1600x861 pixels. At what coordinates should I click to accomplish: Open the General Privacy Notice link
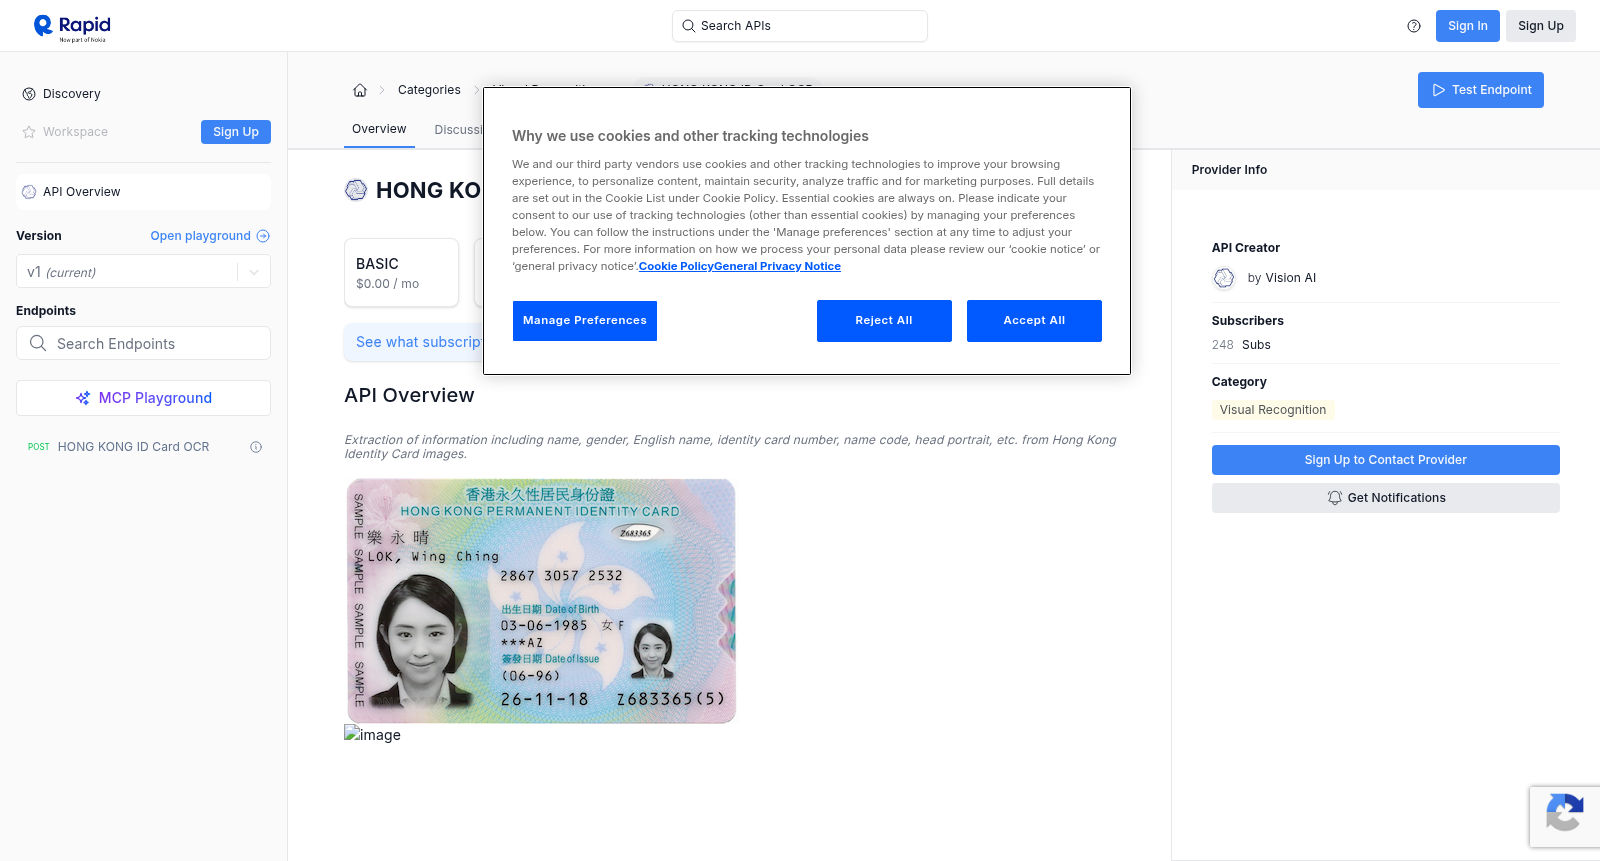[x=777, y=266]
